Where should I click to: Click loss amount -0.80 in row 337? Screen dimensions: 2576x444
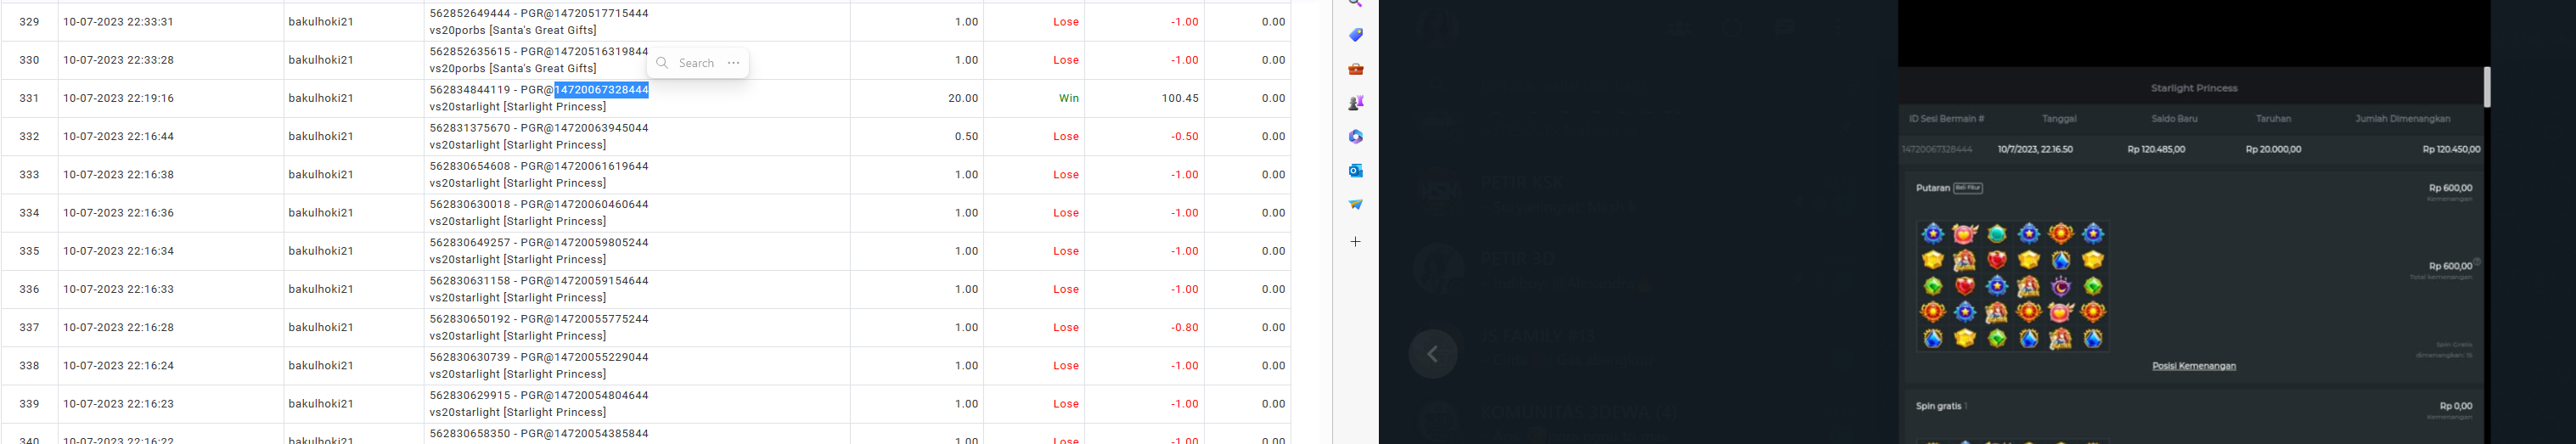[x=1185, y=327]
